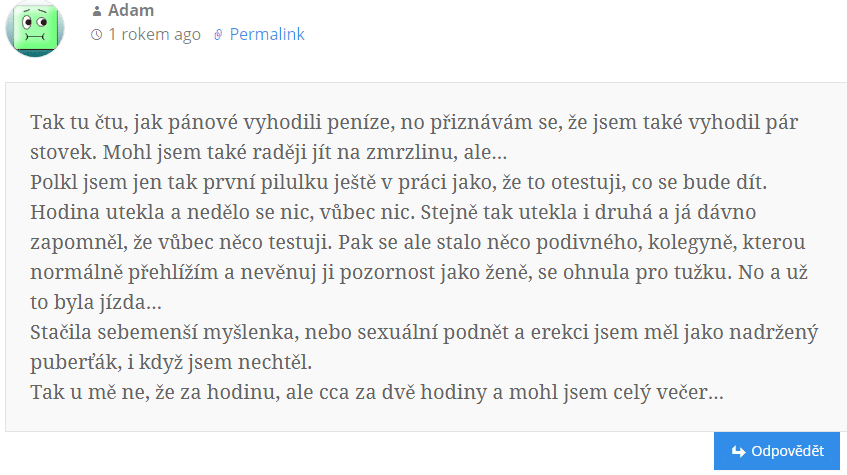The width and height of the screenshot is (847, 475).
Task: Click the commenter name Adam
Action: 131,10
